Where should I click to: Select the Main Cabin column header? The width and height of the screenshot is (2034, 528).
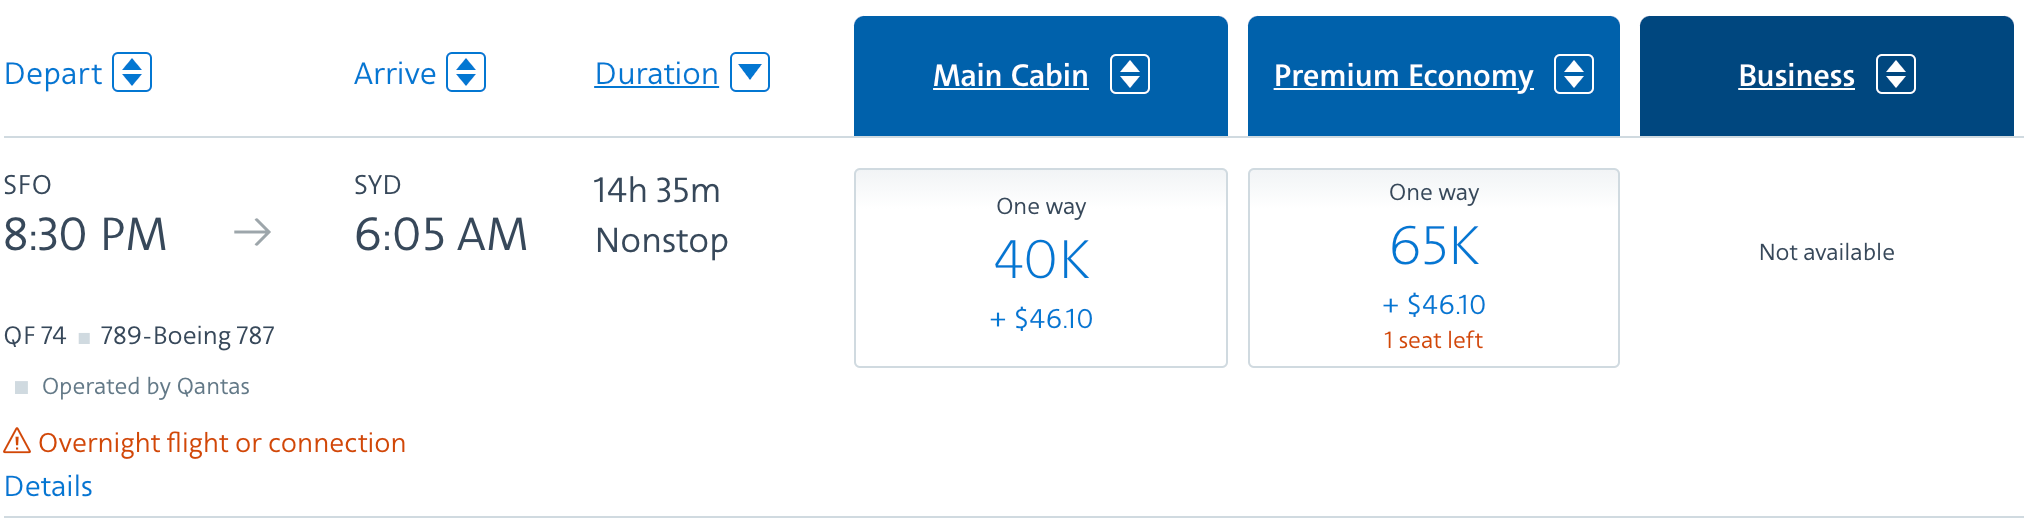[x=1010, y=76]
